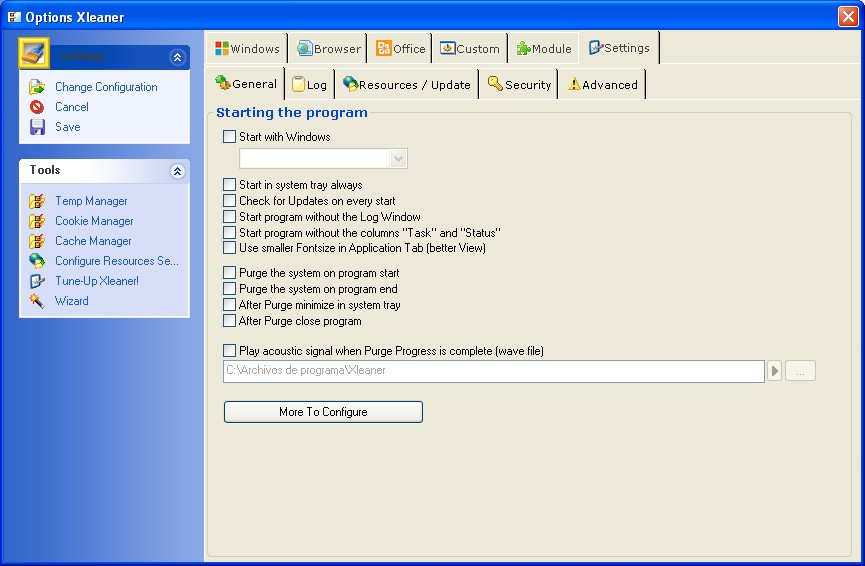Open the Resources / Update subtab

point(407,84)
